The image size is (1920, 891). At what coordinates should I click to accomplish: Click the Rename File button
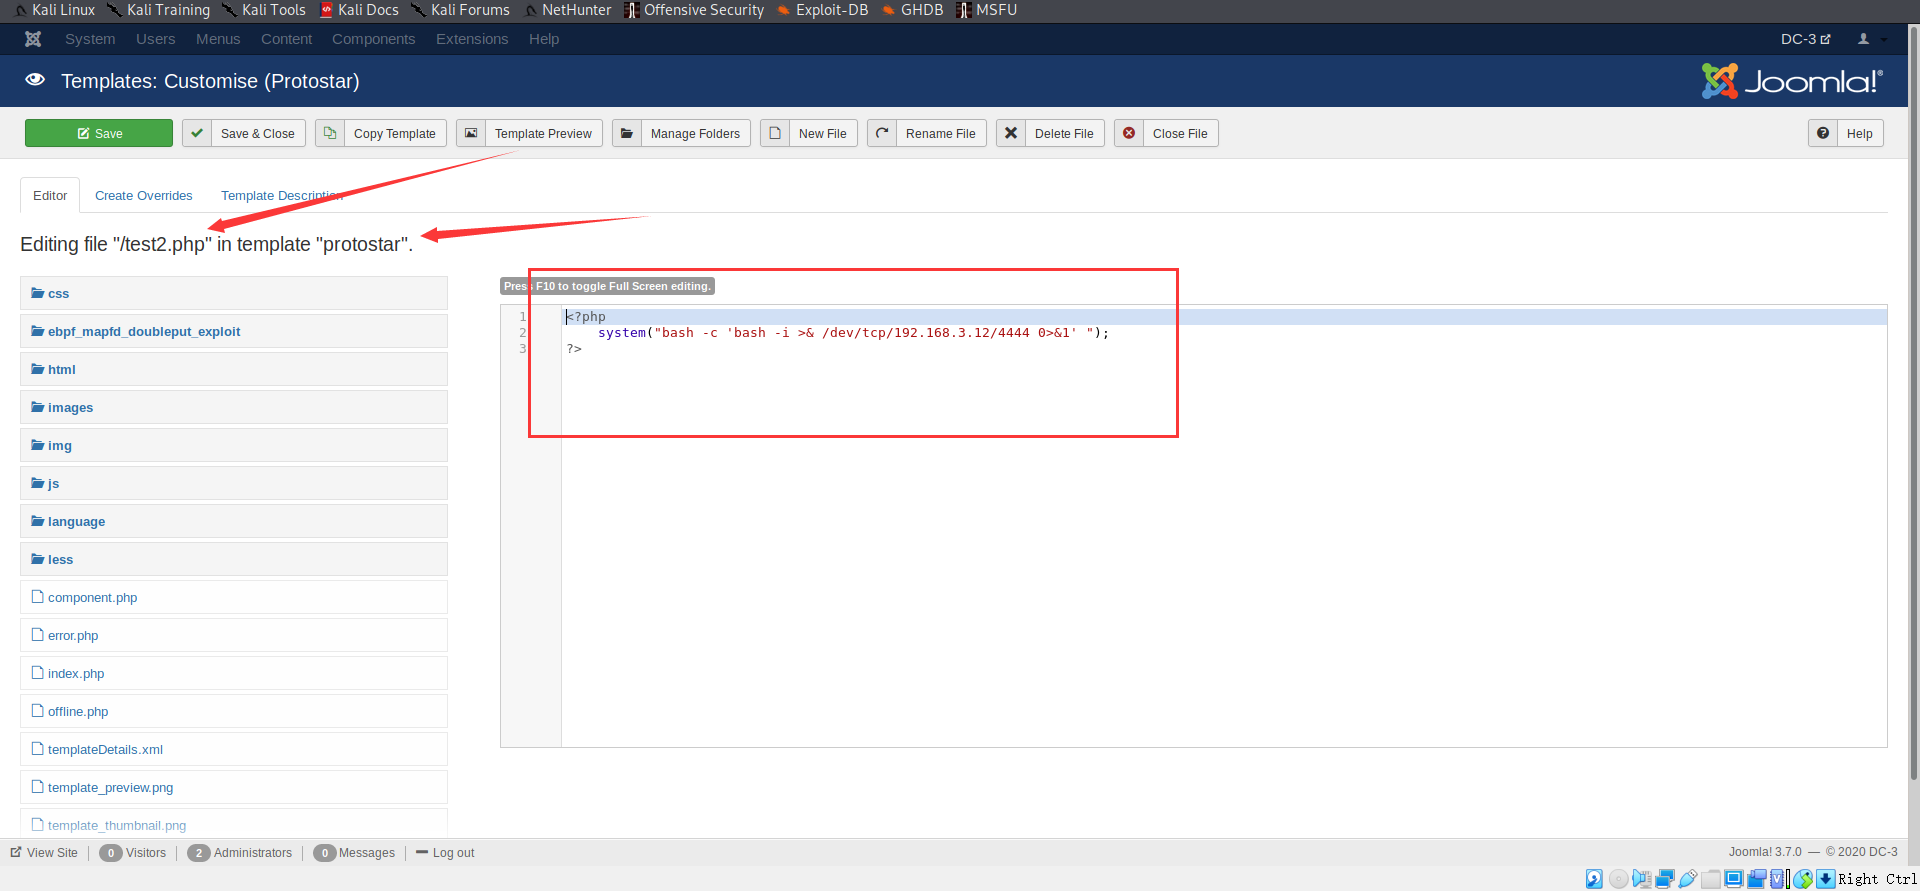click(927, 133)
